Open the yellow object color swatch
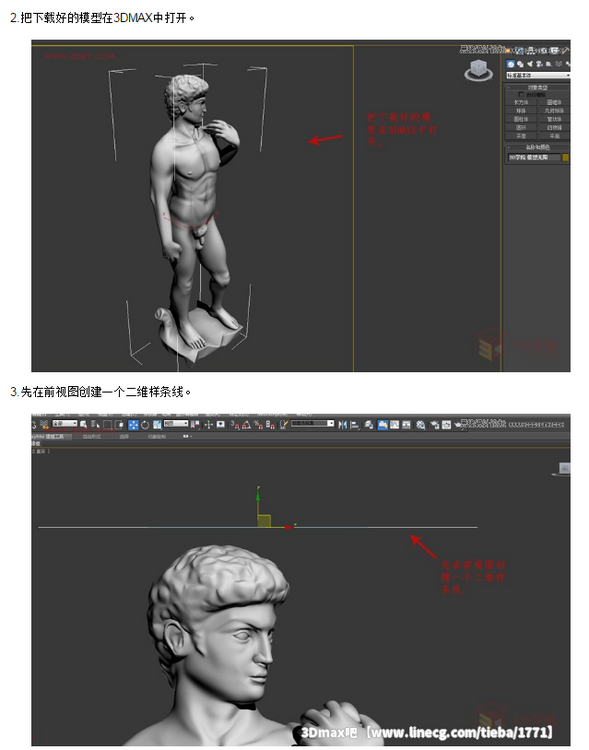 [566, 157]
